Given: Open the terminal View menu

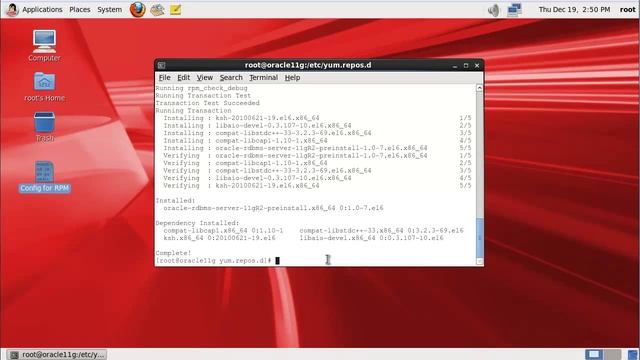Looking at the screenshot, I should tap(204, 78).
